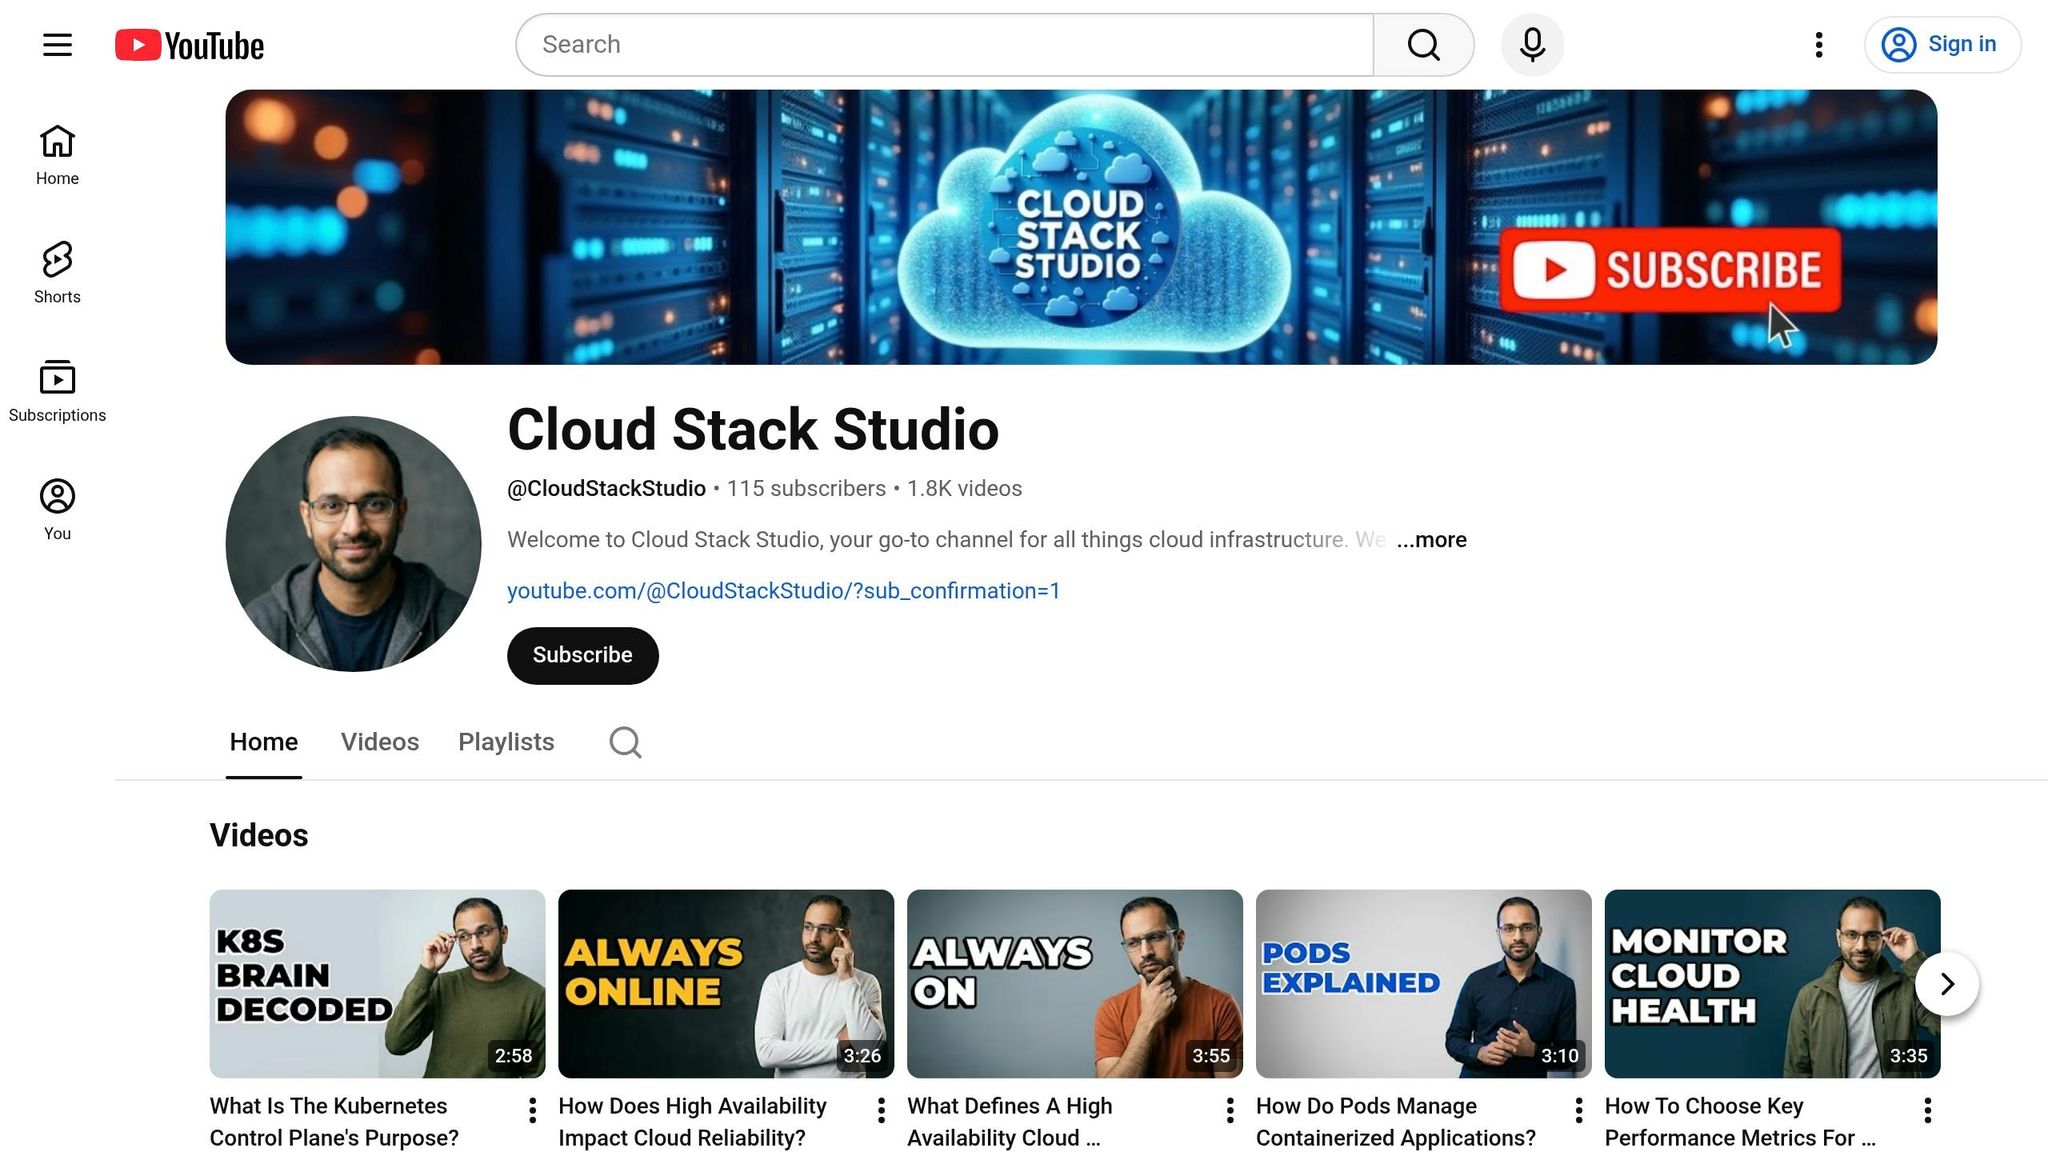
Task: Open the hamburger guide menu
Action: pos(57,45)
